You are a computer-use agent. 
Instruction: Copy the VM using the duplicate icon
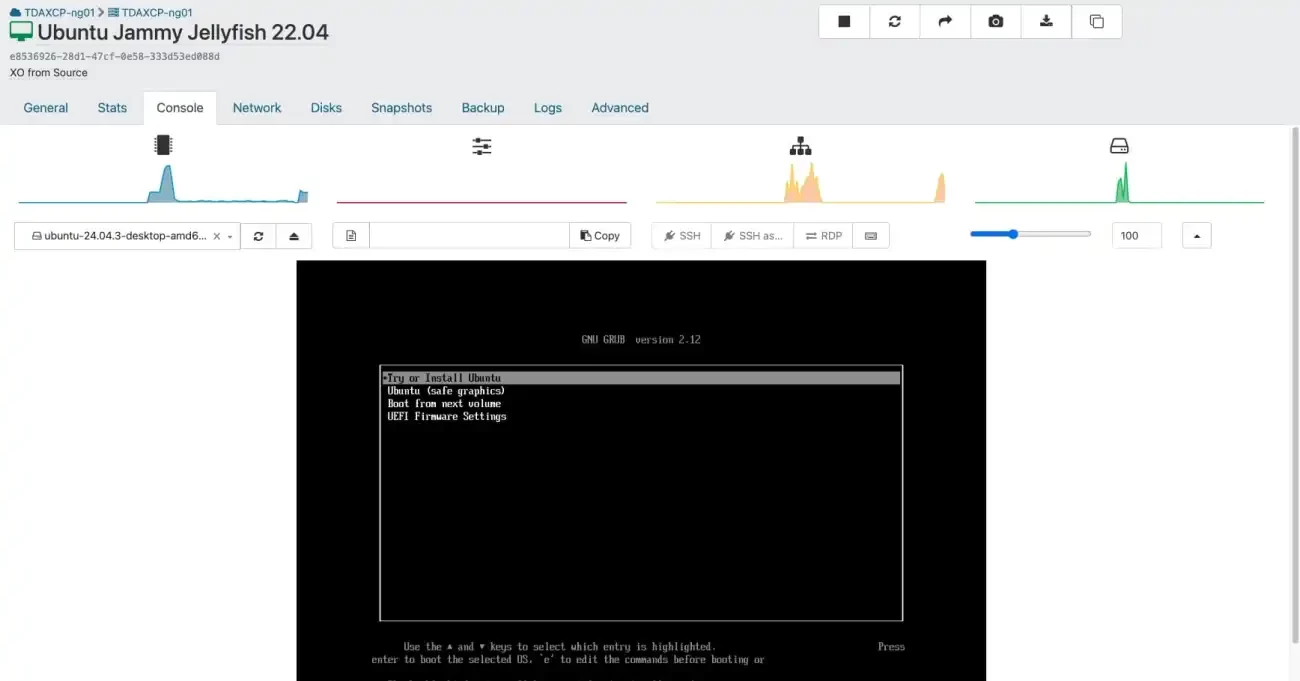[1096, 21]
